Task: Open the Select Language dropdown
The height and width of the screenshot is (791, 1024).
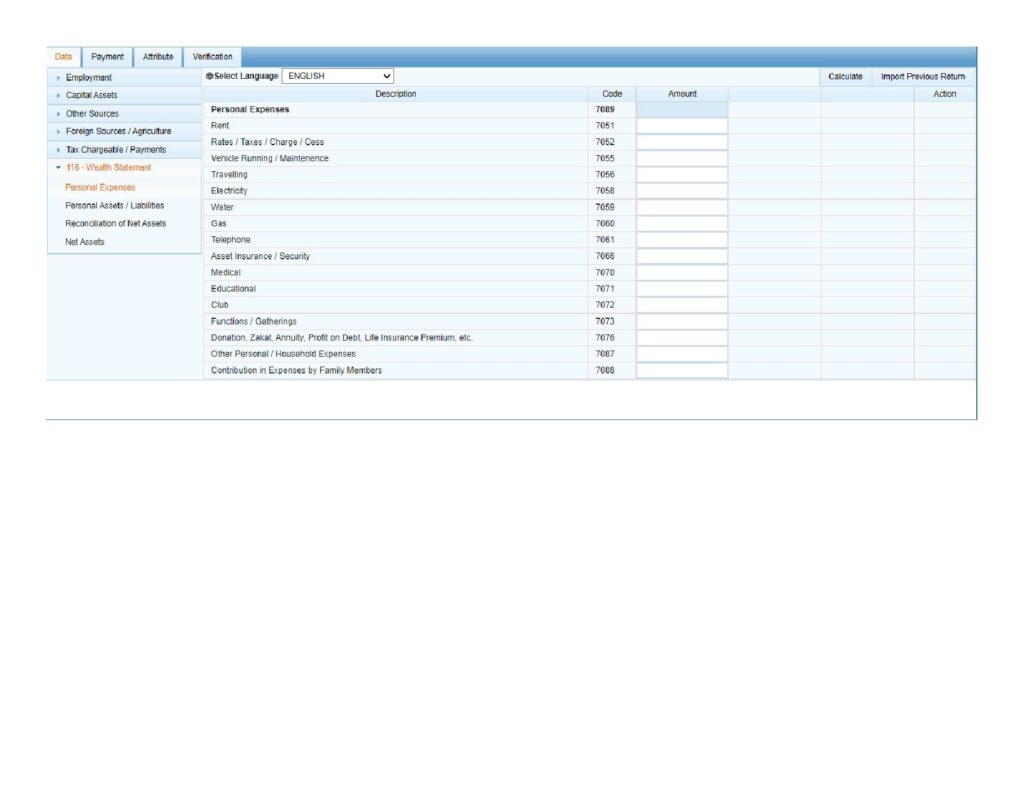Action: click(x=338, y=76)
